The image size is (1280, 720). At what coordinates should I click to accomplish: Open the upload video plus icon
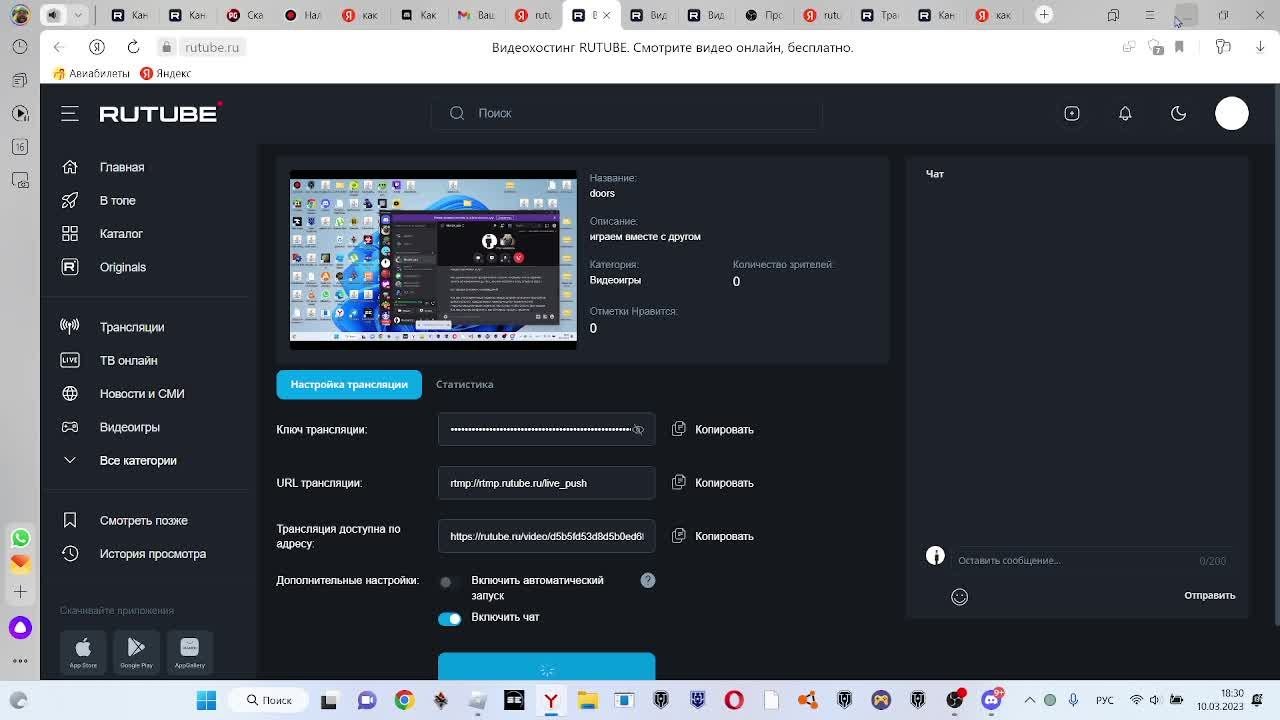[1072, 114]
